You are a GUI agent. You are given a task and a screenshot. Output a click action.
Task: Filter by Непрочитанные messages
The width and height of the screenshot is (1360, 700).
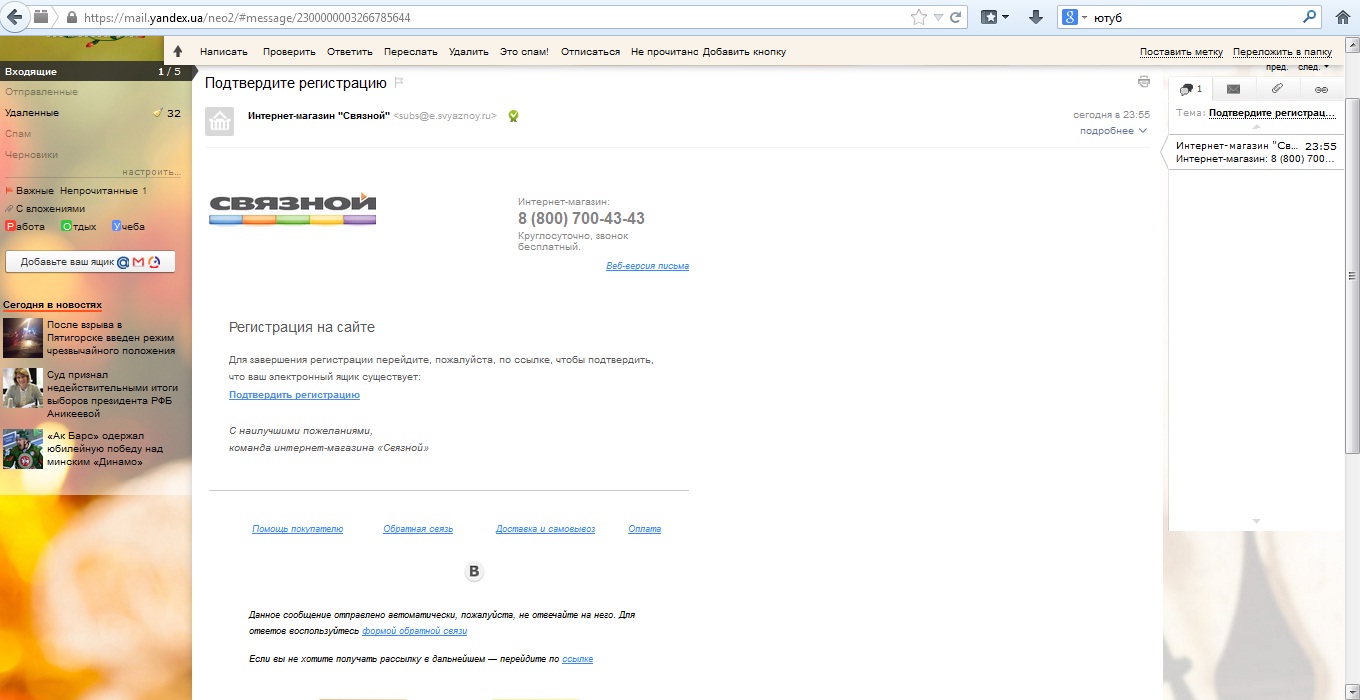[103, 190]
